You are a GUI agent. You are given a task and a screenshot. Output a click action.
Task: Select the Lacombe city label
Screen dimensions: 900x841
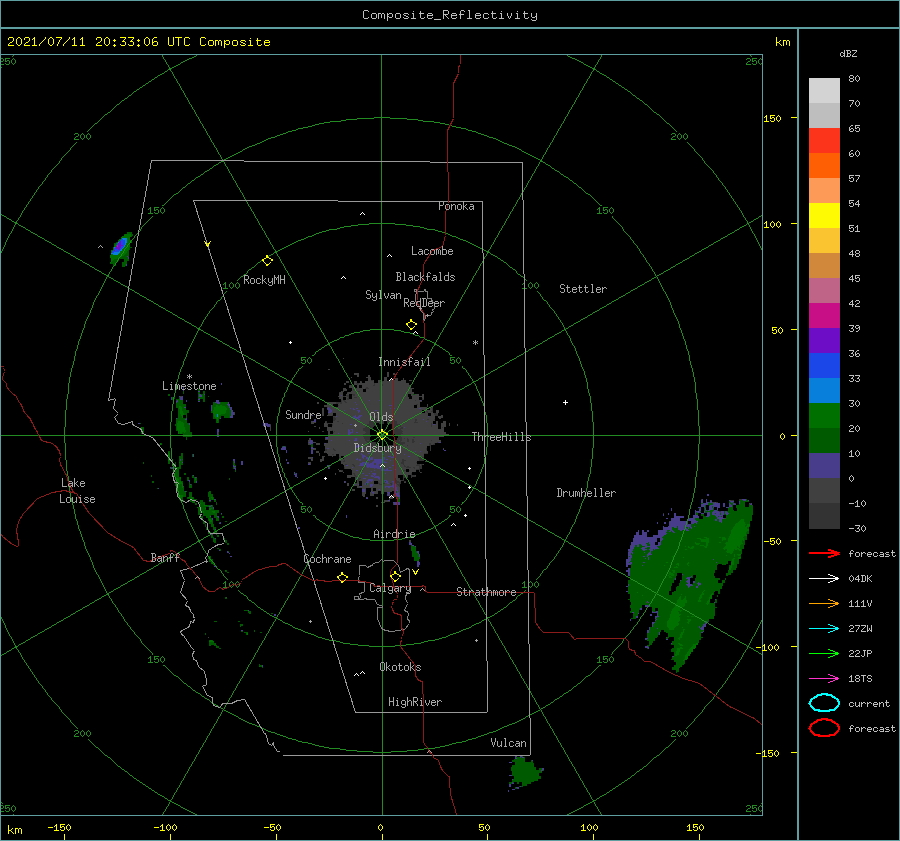point(432,251)
